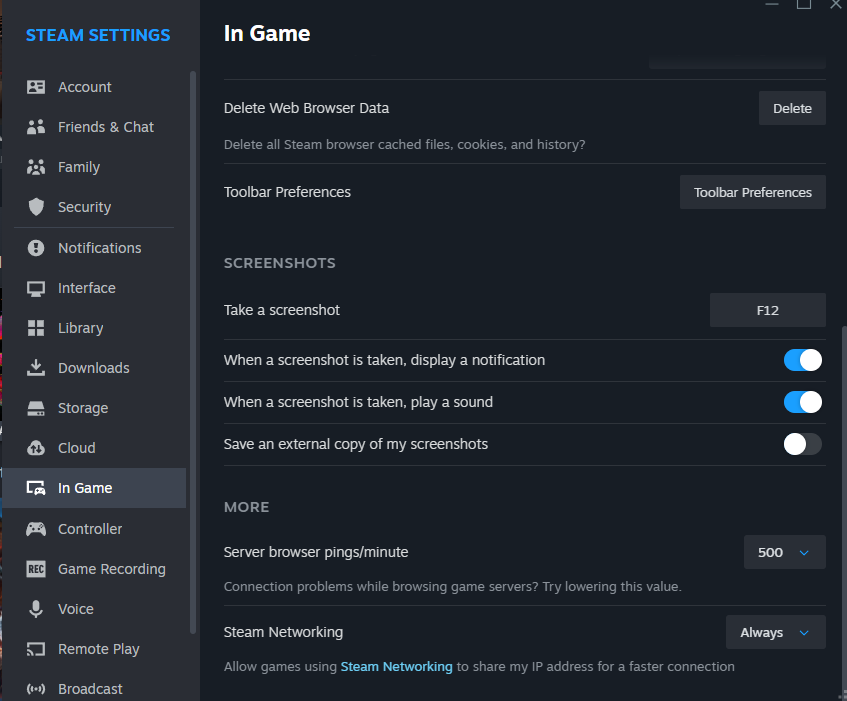Open the Steam Networking Always dropdown
847x701 pixels.
[x=776, y=632]
